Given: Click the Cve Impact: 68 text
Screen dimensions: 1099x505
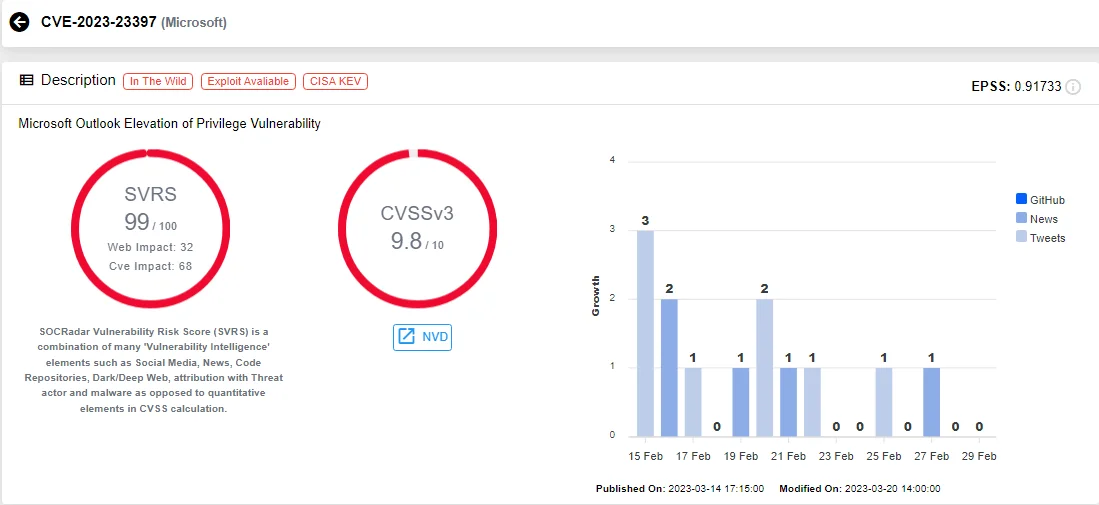Looking at the screenshot, I should coord(150,266).
